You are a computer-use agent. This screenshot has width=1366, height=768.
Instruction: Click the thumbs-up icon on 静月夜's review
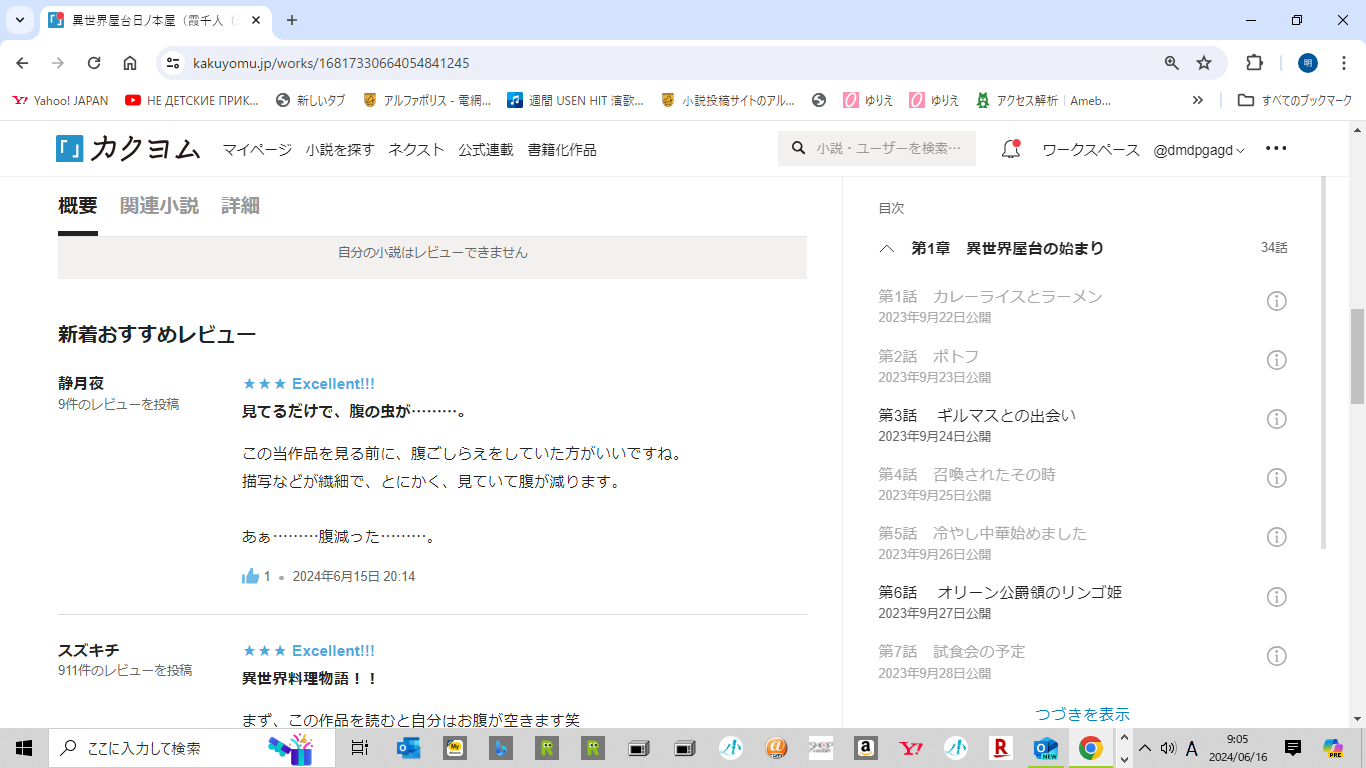click(x=250, y=576)
